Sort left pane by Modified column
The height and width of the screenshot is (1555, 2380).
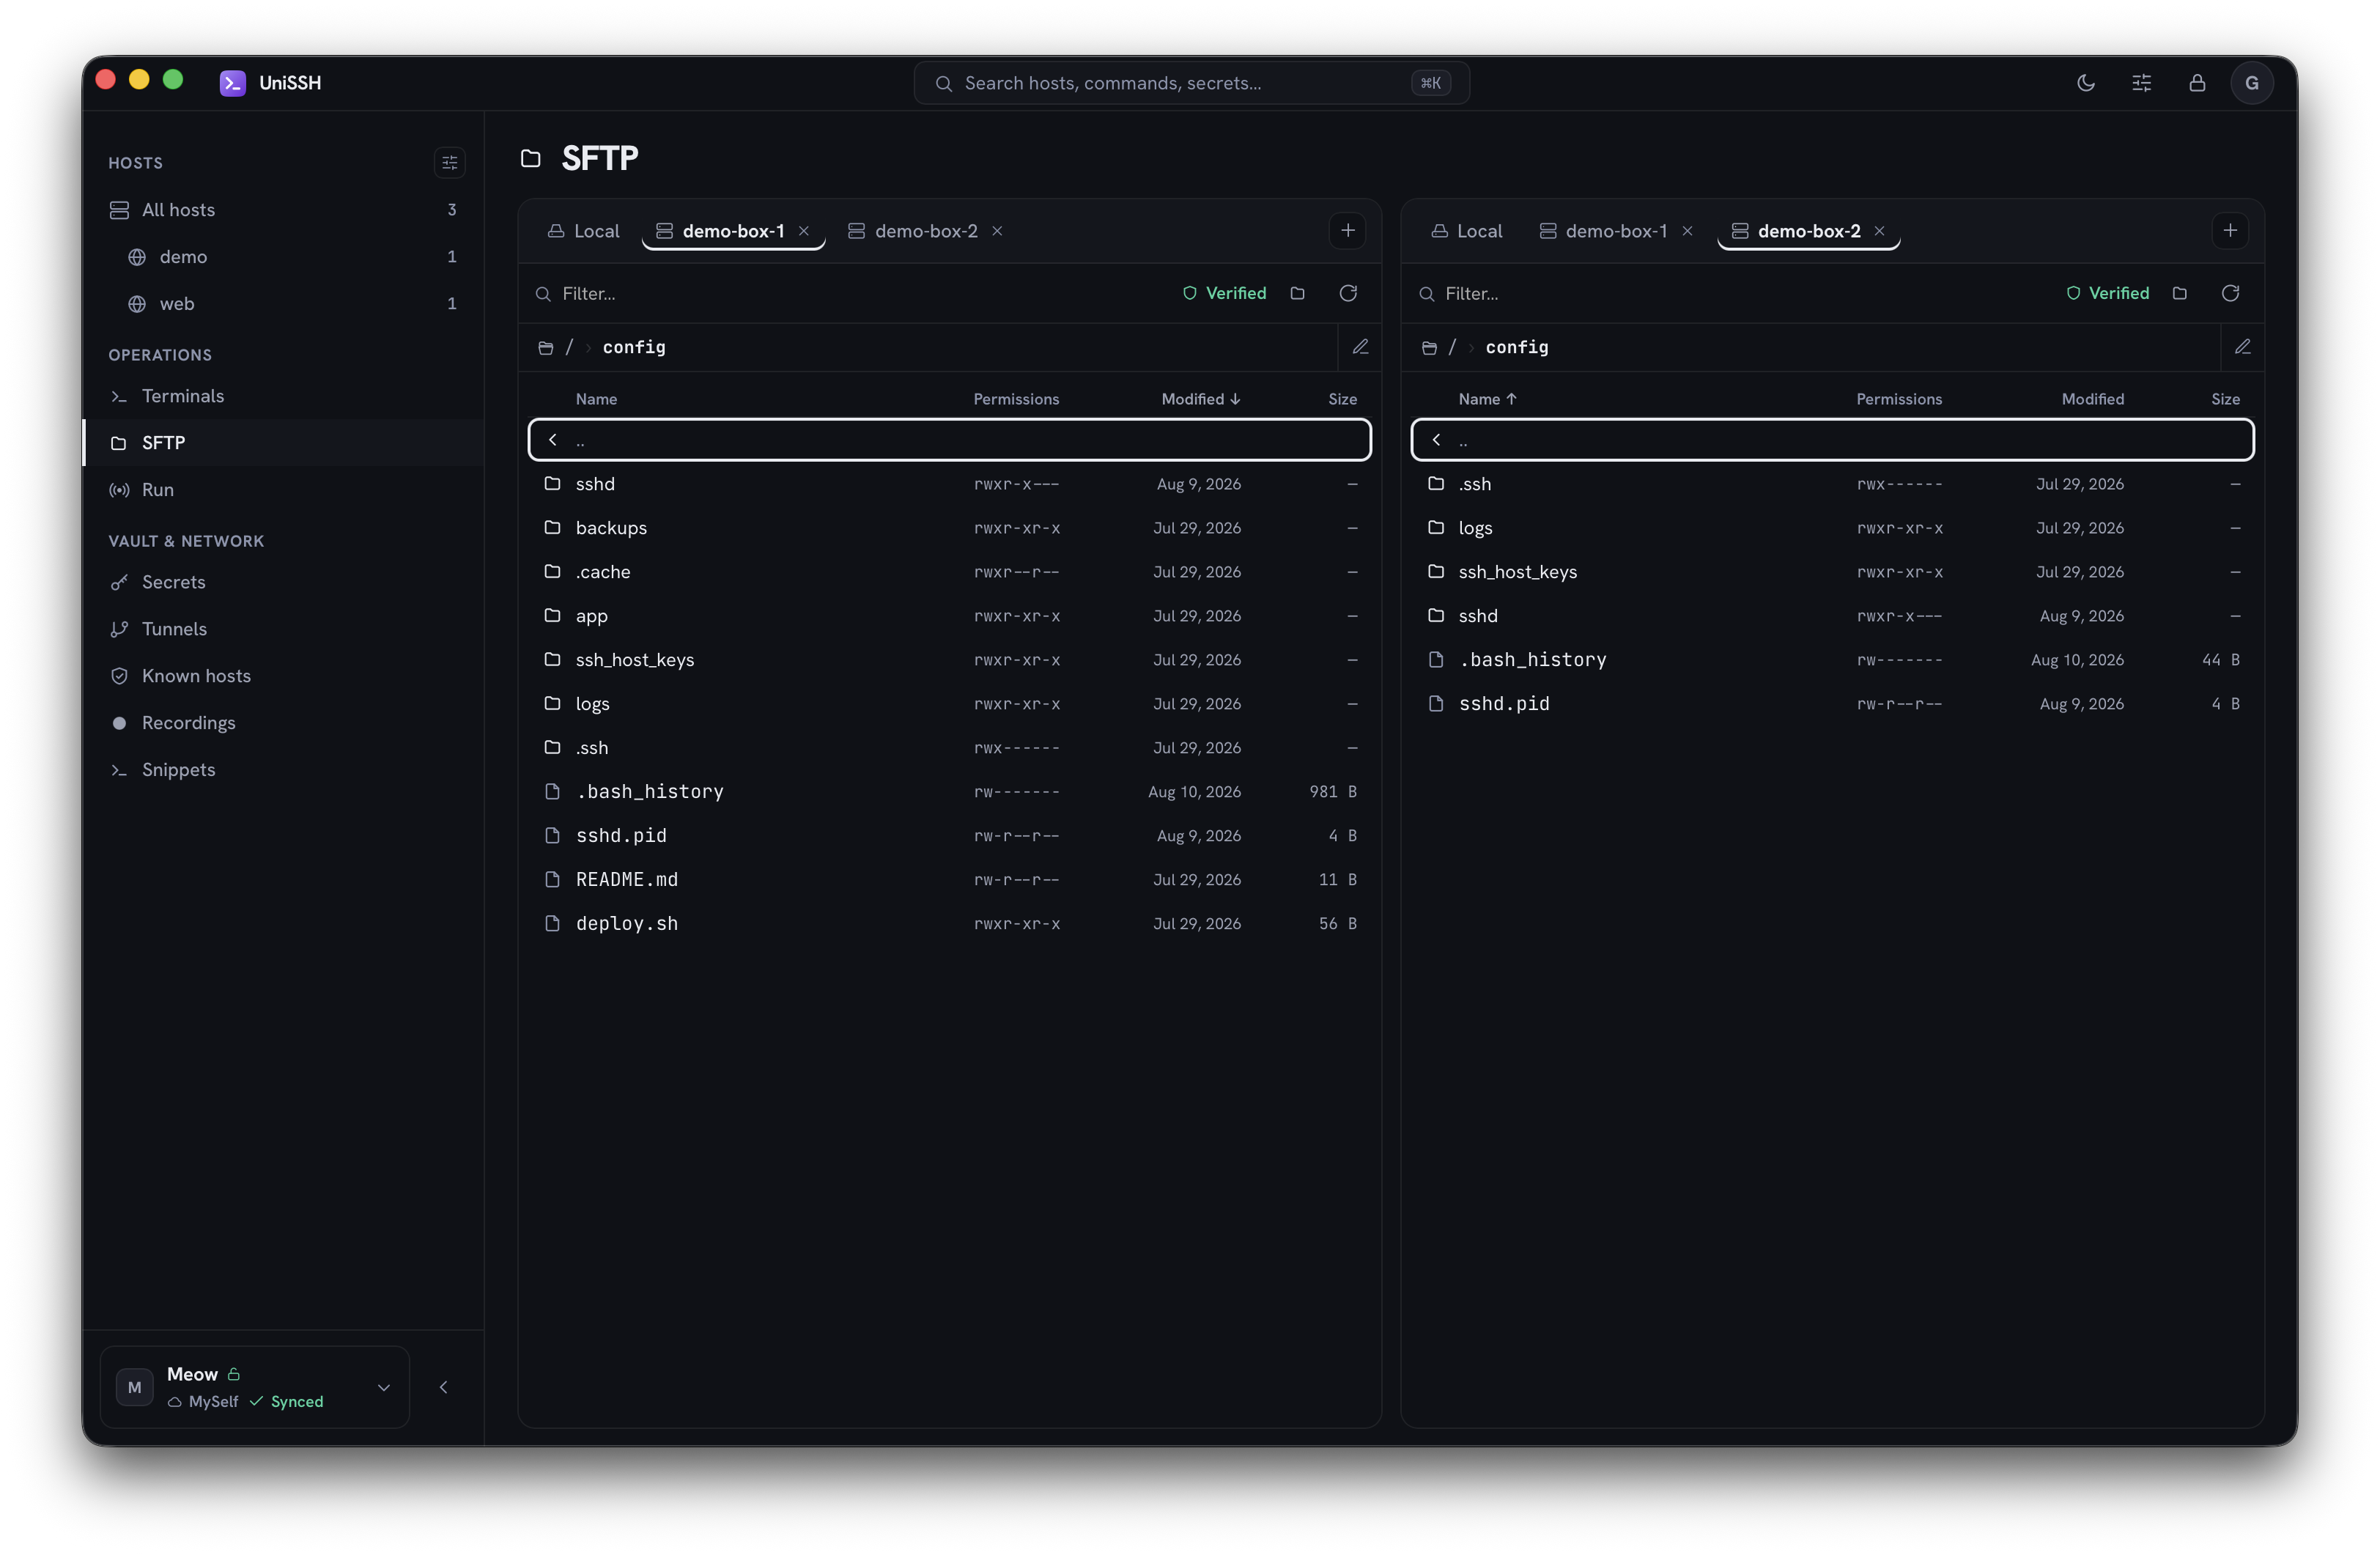pyautogui.click(x=1200, y=399)
